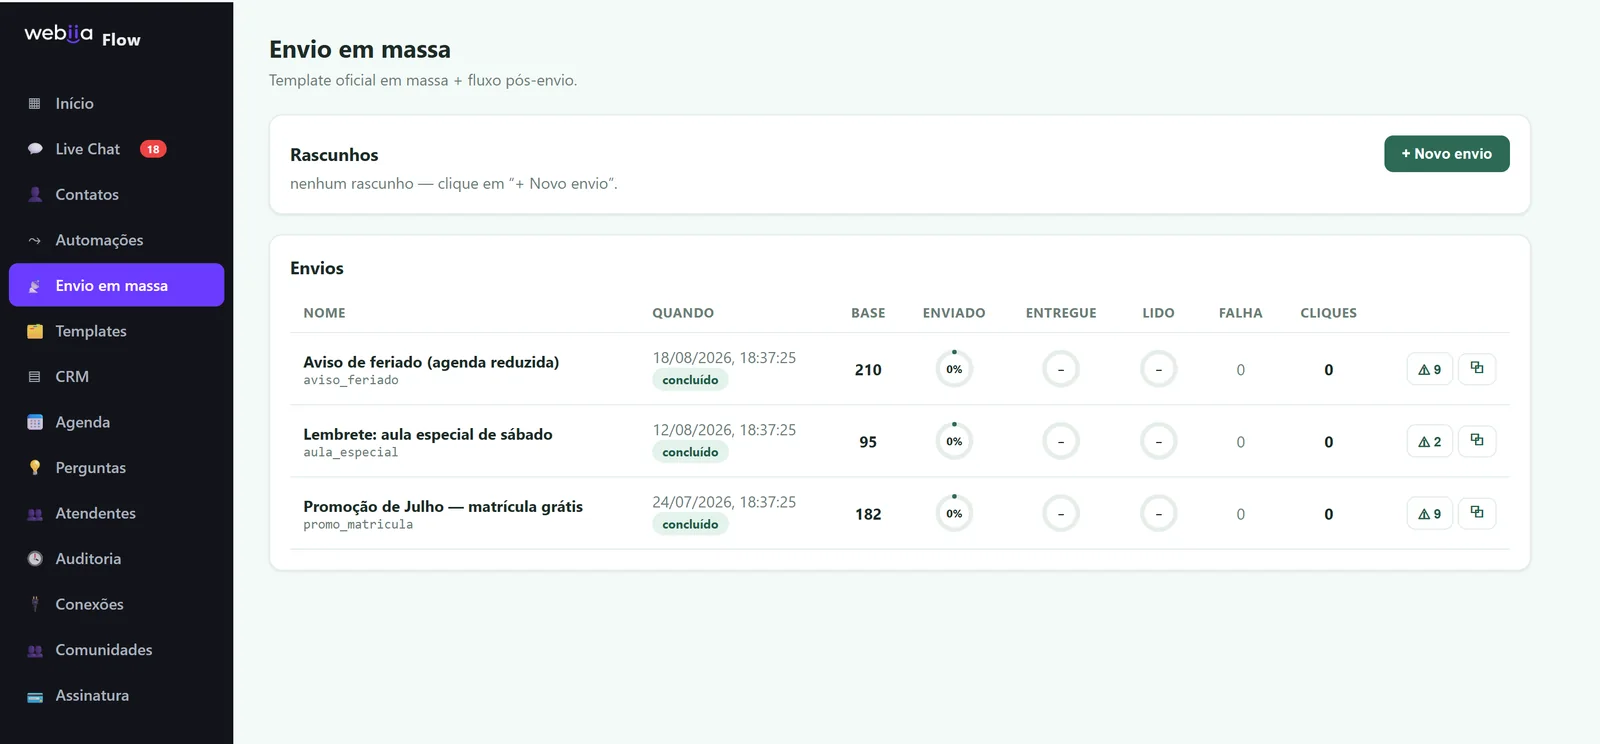The height and width of the screenshot is (744, 1600).
Task: Click the template name aula_especial
Action: pyautogui.click(x=351, y=452)
